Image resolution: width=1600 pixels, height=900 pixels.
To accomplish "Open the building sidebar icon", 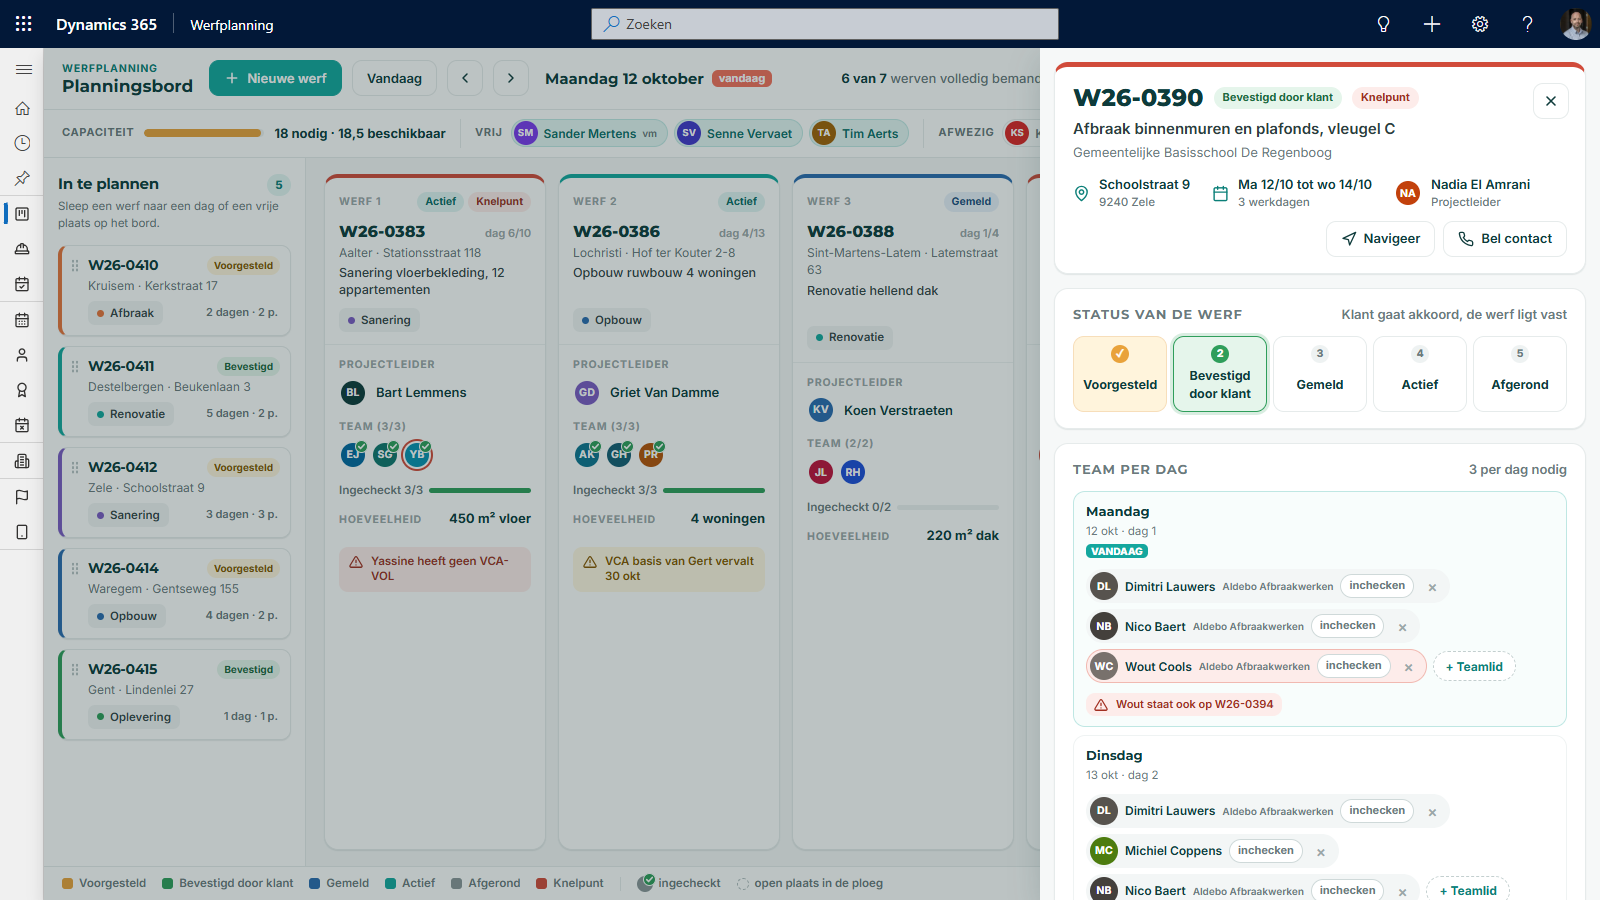I will 22,461.
